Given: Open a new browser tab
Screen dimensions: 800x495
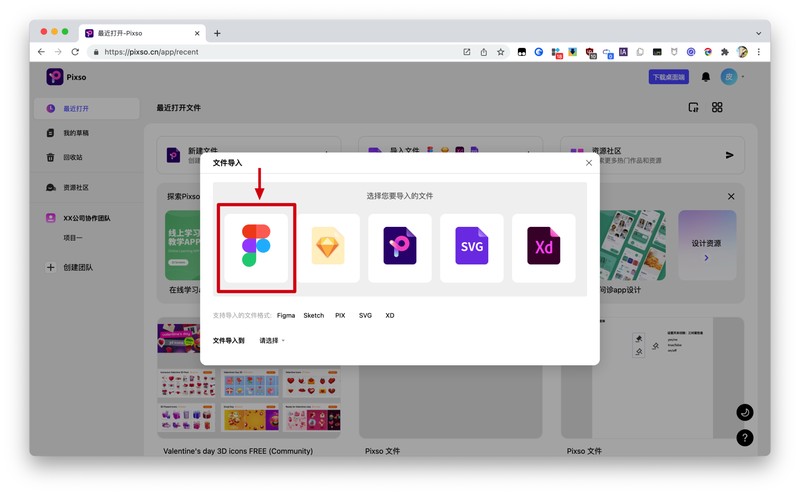Looking at the screenshot, I should click(217, 33).
